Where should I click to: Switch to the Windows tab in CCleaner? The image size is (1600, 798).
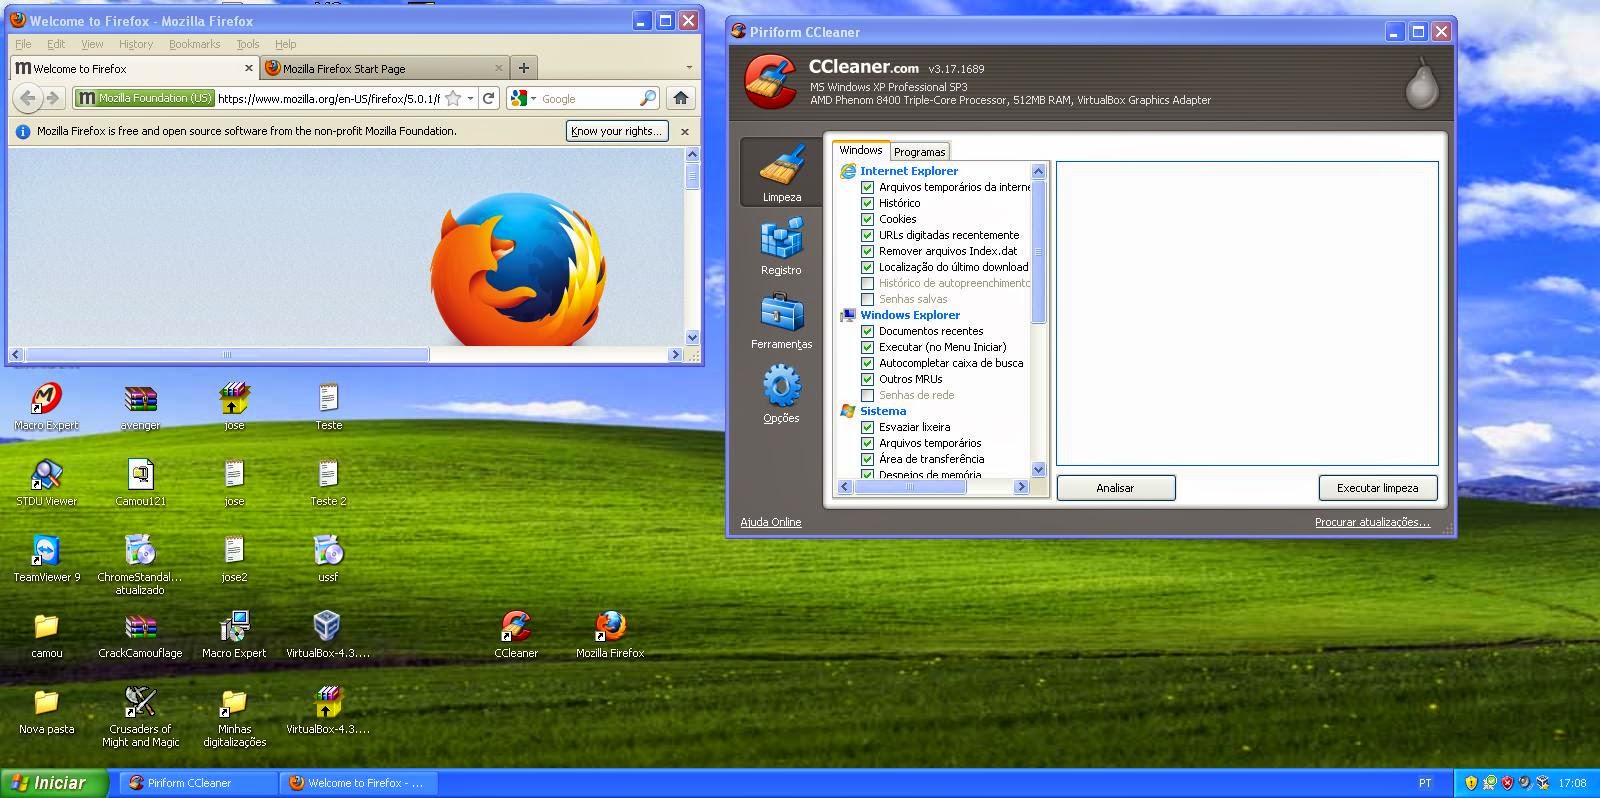pos(861,150)
